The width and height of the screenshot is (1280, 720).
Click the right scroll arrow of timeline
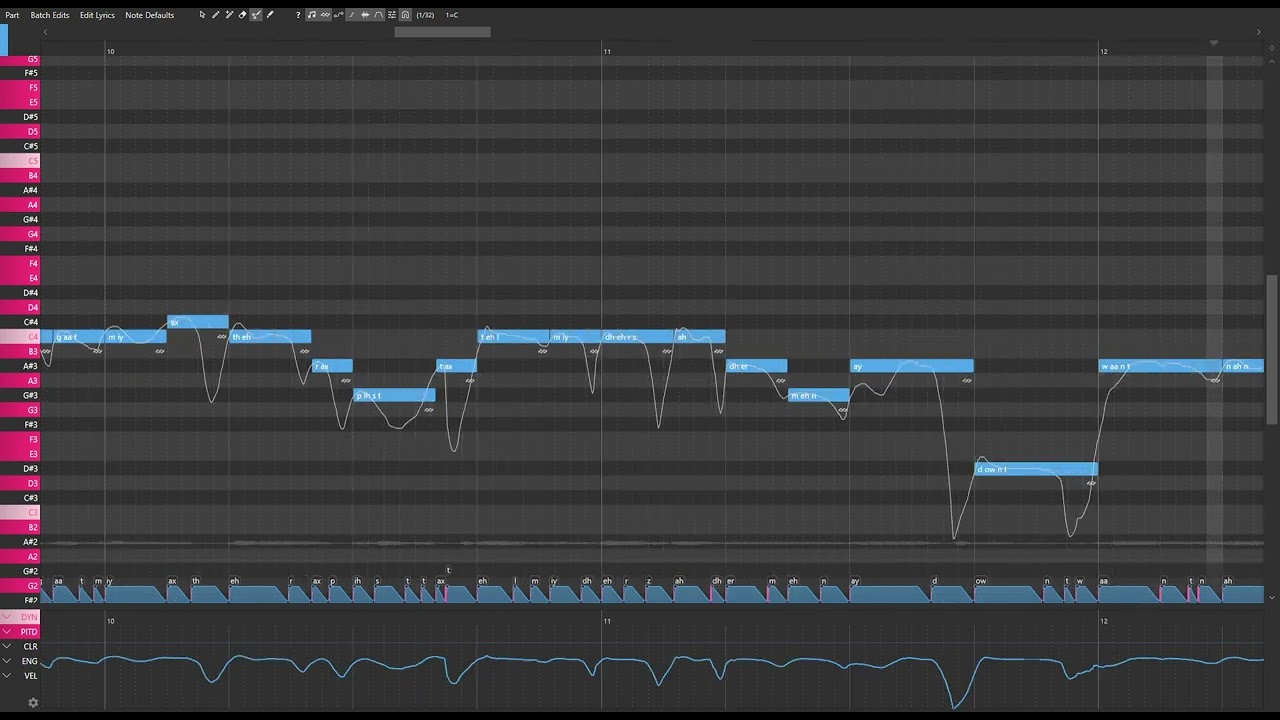click(x=1258, y=32)
